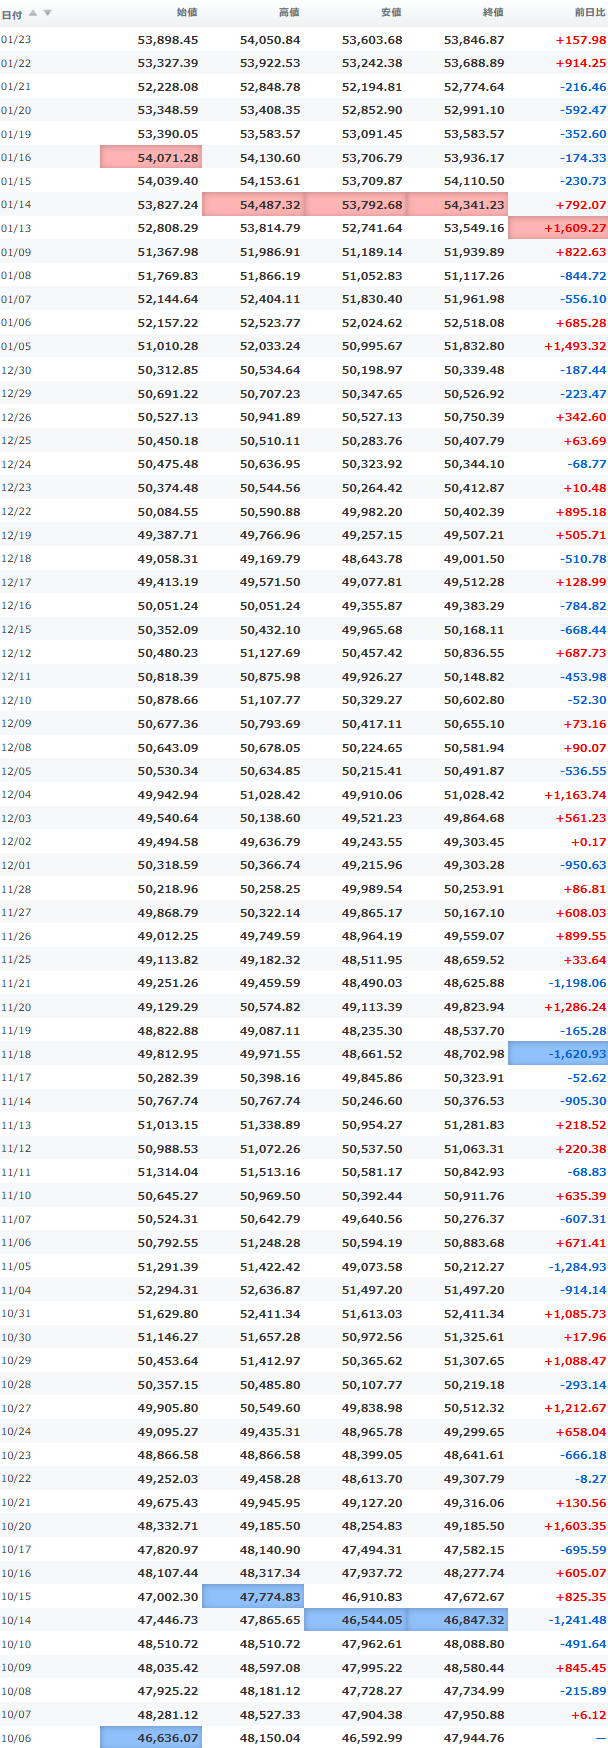The height and width of the screenshot is (1748, 608).
Task: Select highlighted change value +1,609.27
Action: 558,228
